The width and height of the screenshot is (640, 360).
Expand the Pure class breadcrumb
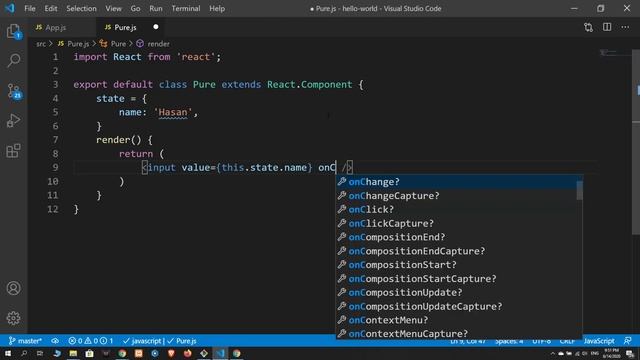click(113, 44)
